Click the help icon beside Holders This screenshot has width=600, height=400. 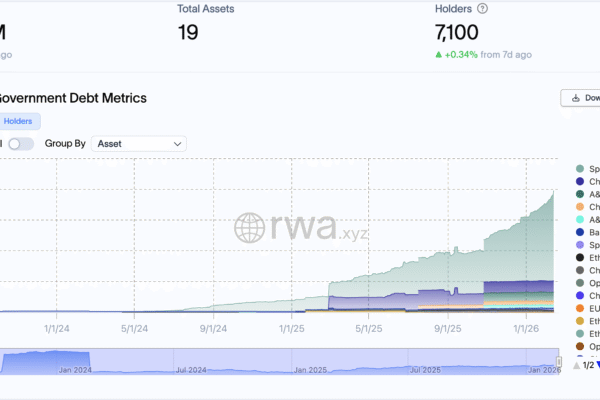pyautogui.click(x=483, y=8)
